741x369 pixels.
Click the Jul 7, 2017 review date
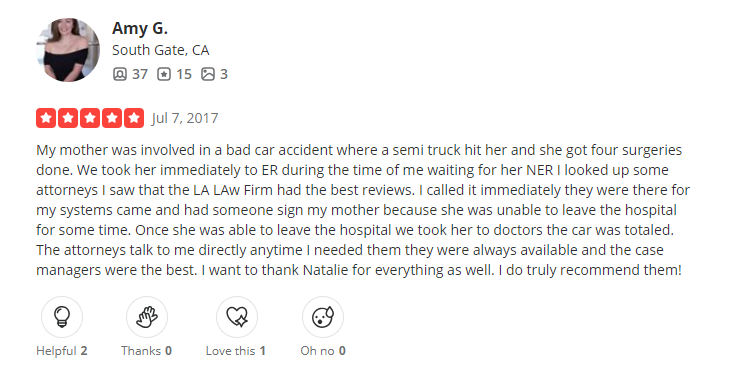[185, 118]
